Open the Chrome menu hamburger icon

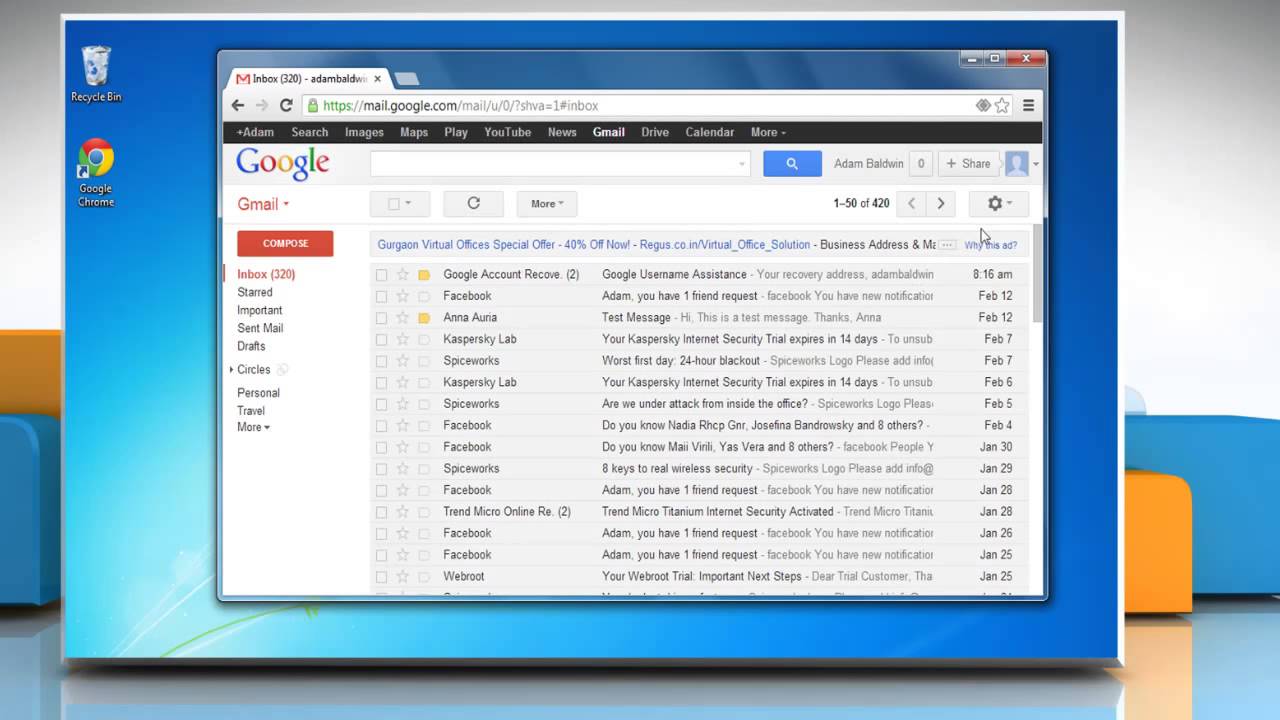pos(1028,105)
